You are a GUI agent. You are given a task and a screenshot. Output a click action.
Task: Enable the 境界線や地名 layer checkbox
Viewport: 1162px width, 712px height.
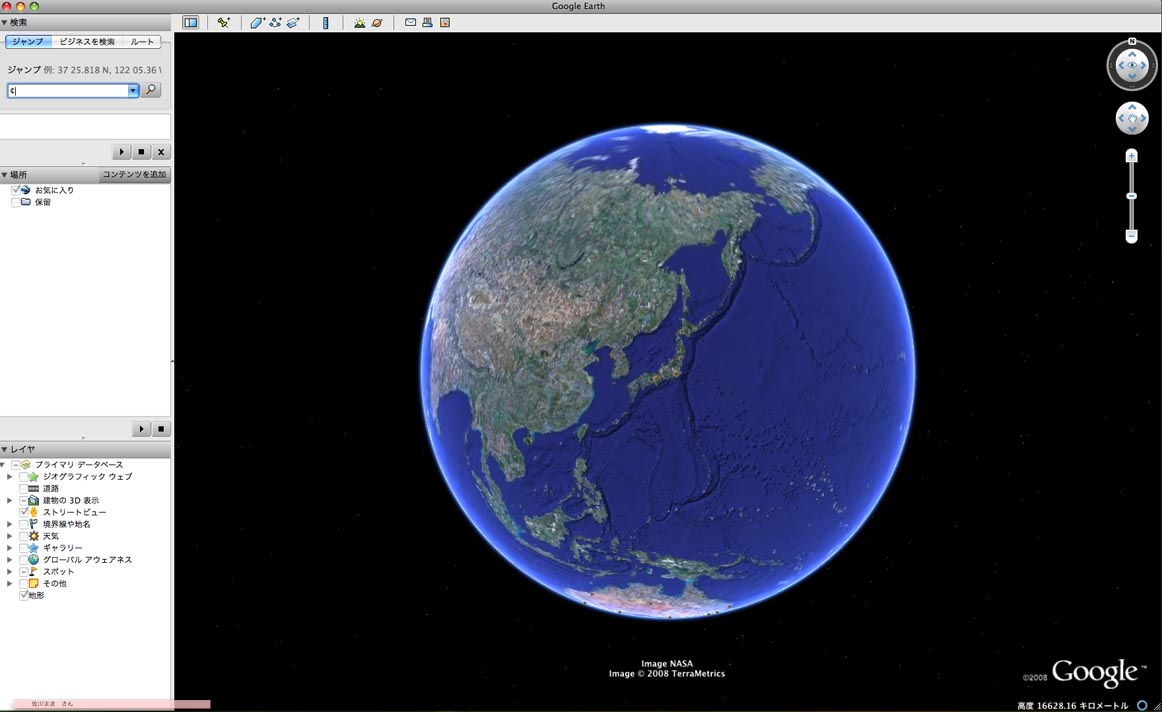coord(24,524)
